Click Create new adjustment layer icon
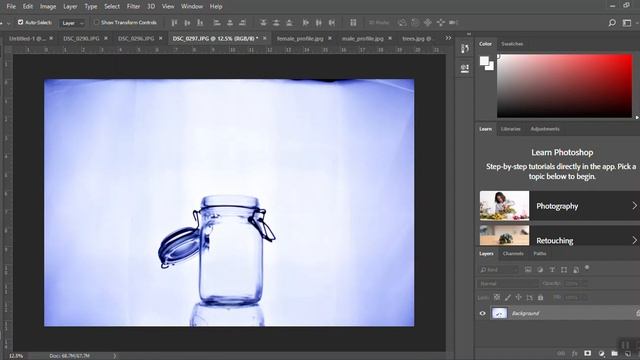The image size is (640, 360). tap(601, 353)
